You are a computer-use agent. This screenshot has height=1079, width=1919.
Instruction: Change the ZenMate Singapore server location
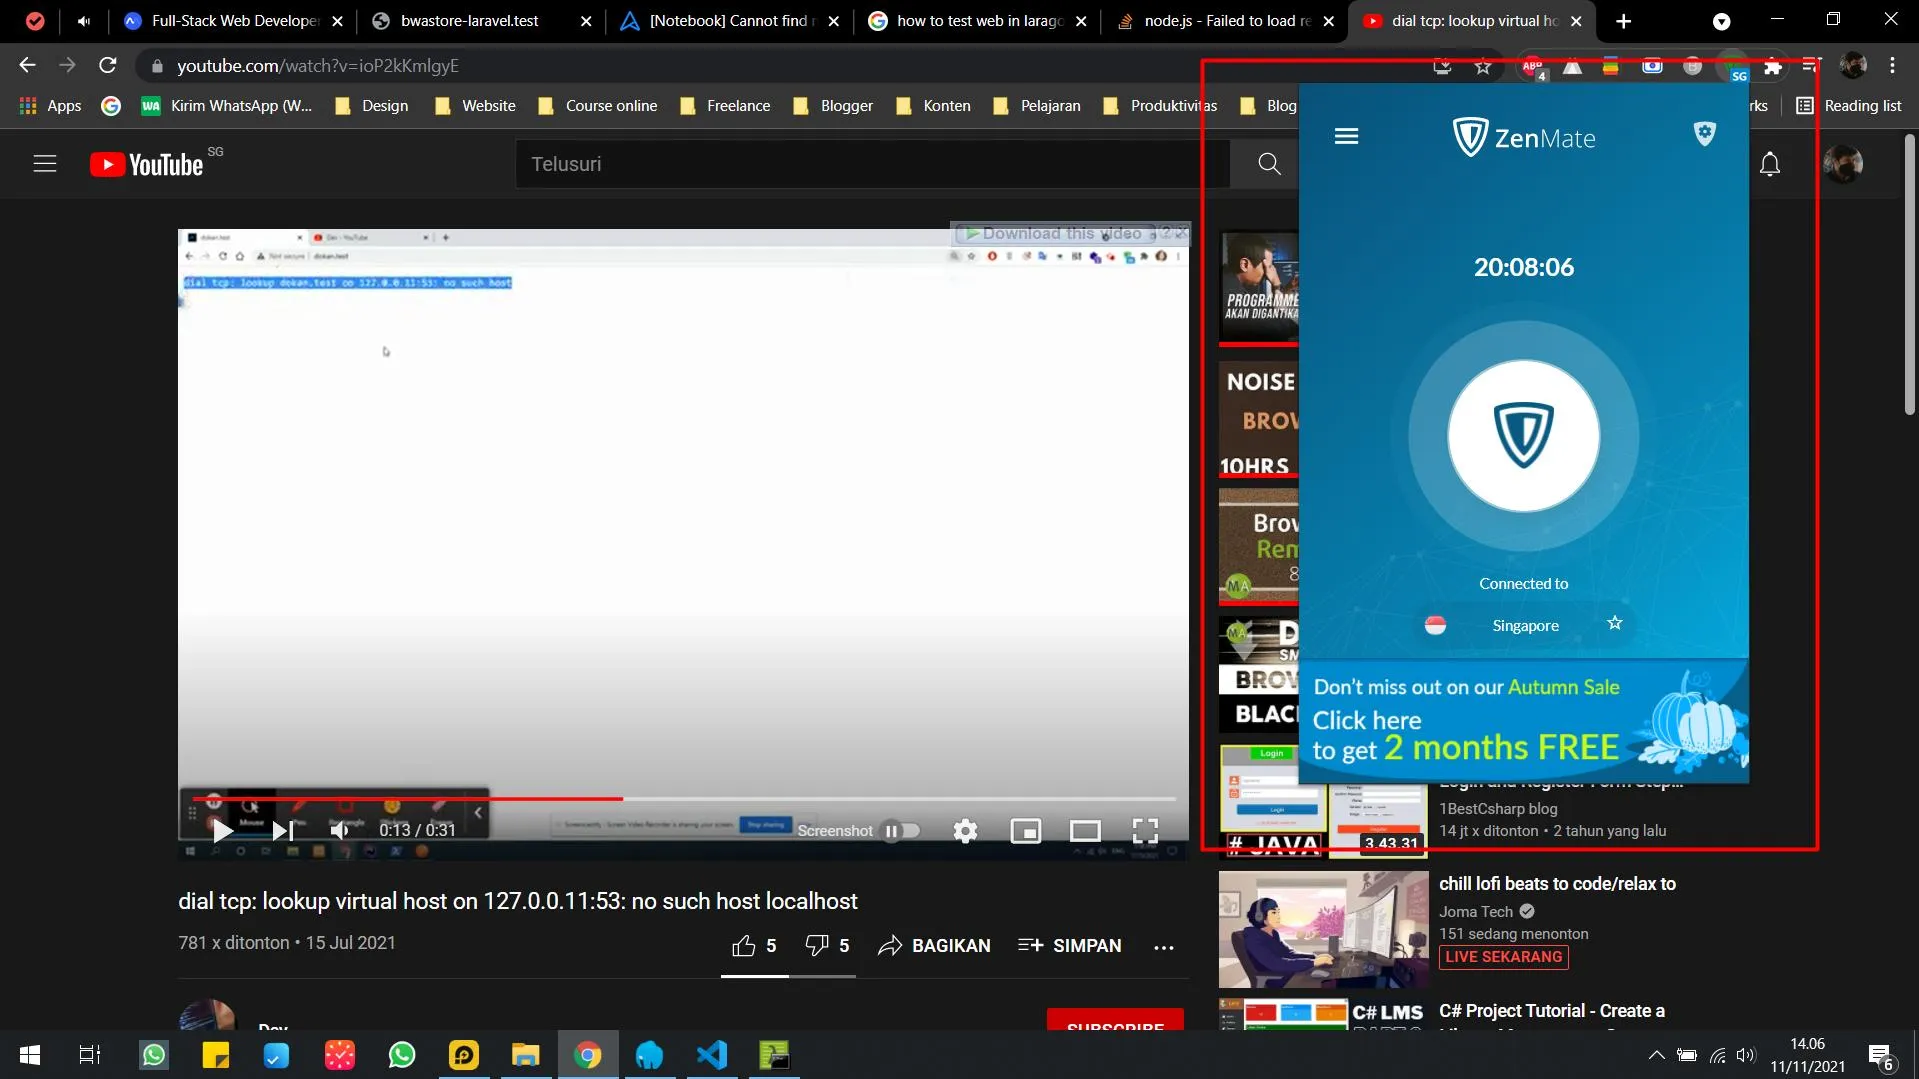[x=1525, y=626]
